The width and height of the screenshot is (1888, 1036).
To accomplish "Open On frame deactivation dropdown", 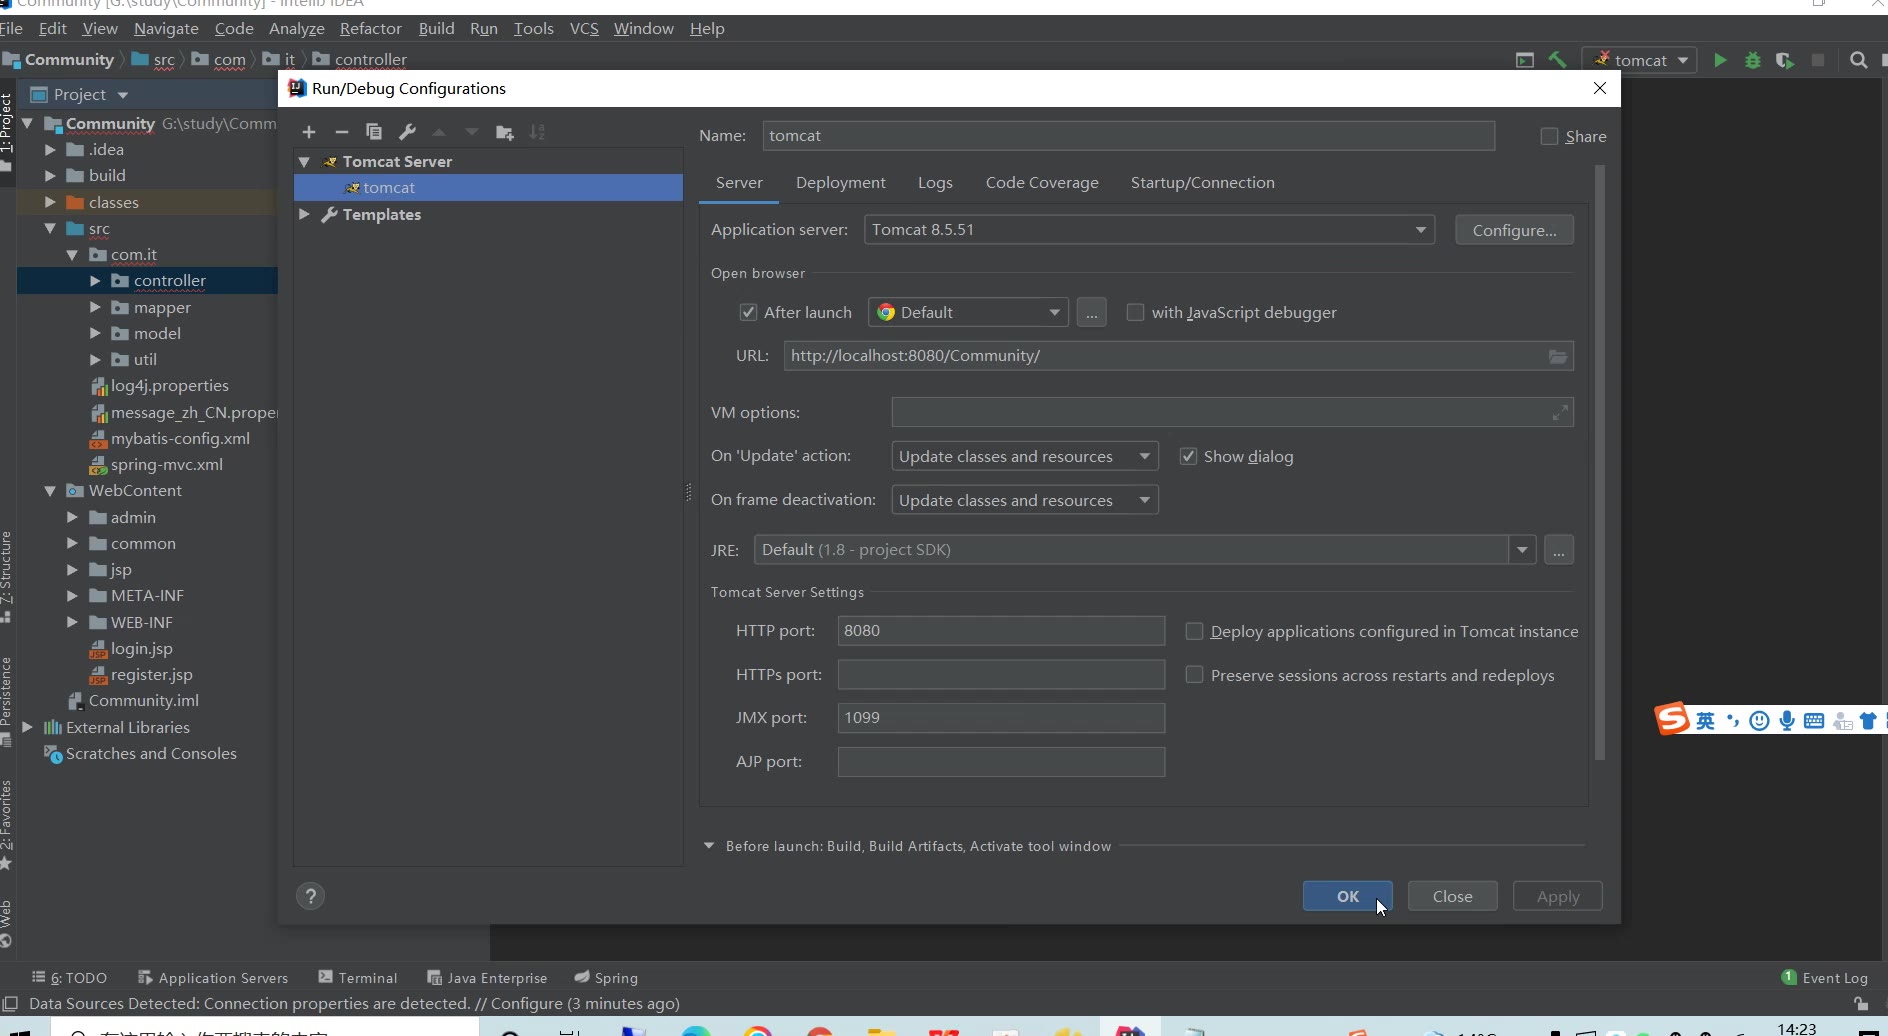I will 1025,500.
